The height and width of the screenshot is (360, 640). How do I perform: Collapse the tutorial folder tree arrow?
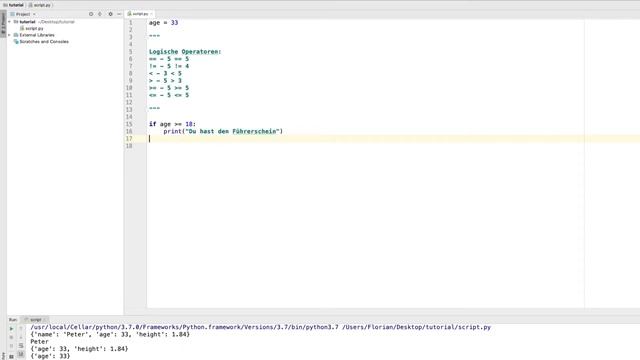point(10,22)
